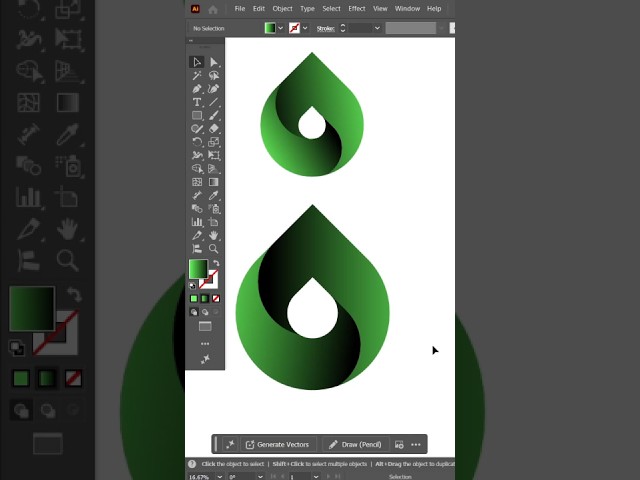Select the Rectangle tool

tap(197, 116)
